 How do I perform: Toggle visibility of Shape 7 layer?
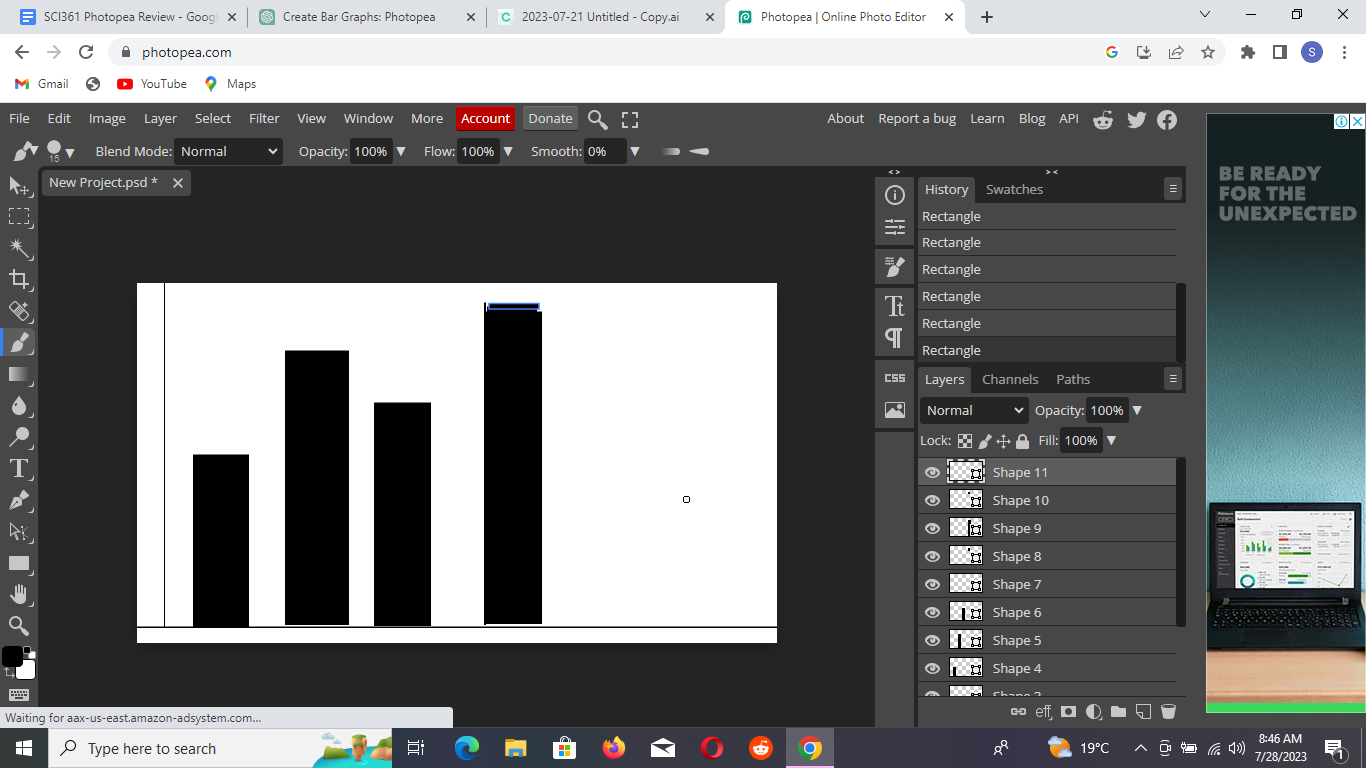(931, 584)
